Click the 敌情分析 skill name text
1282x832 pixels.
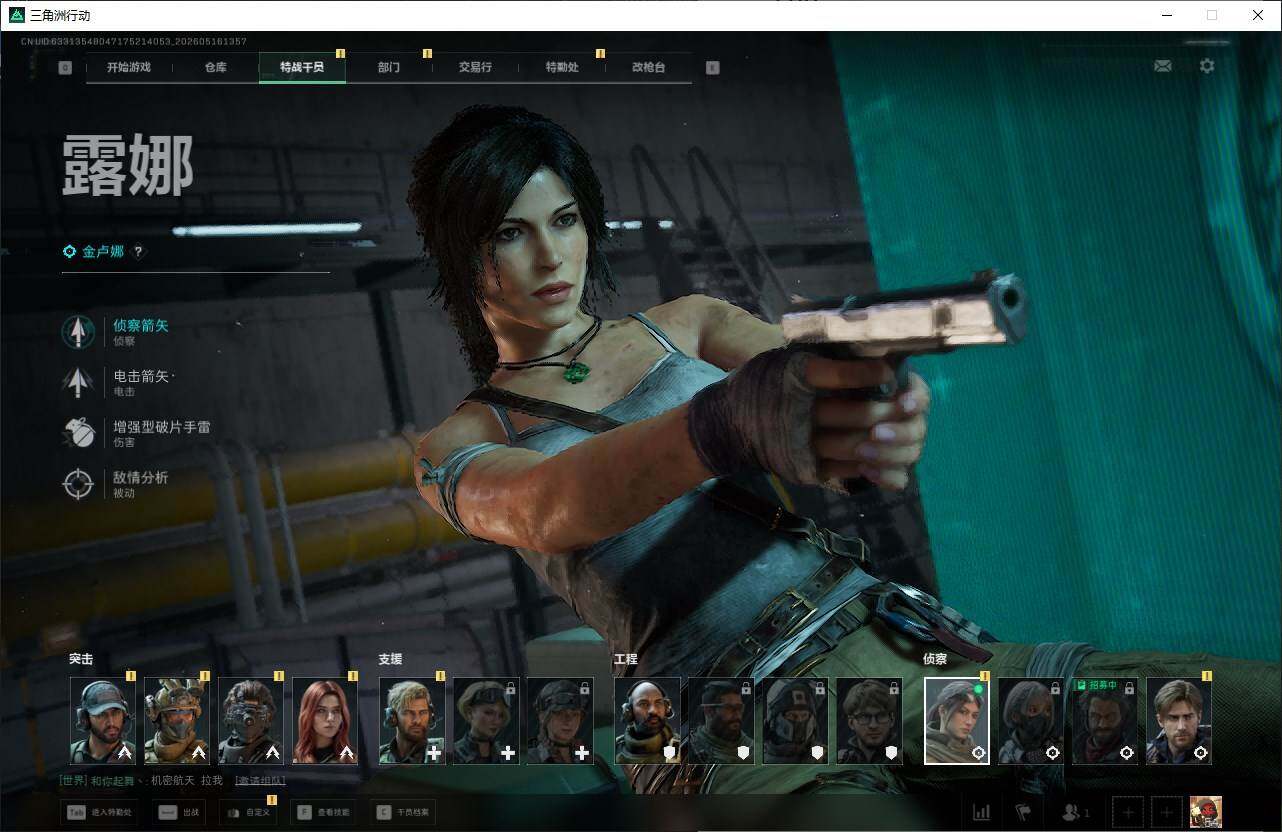point(140,478)
